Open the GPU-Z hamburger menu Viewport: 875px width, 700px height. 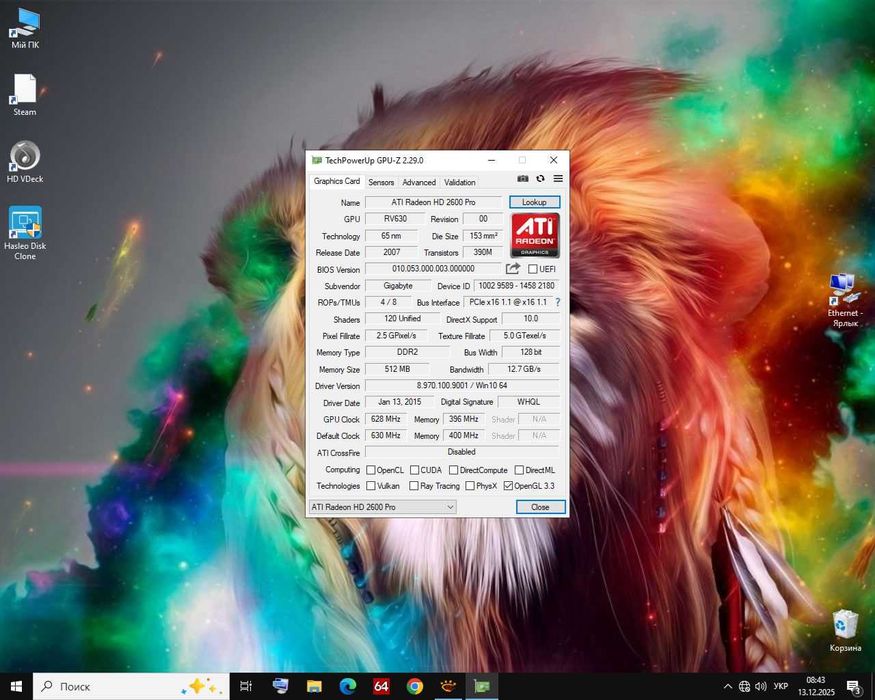558,179
